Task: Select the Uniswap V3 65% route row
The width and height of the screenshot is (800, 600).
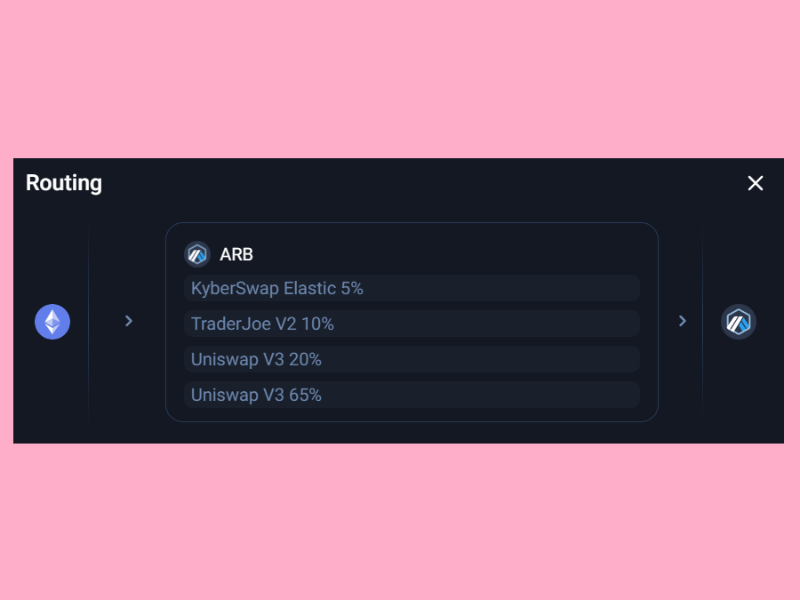Action: tap(411, 395)
